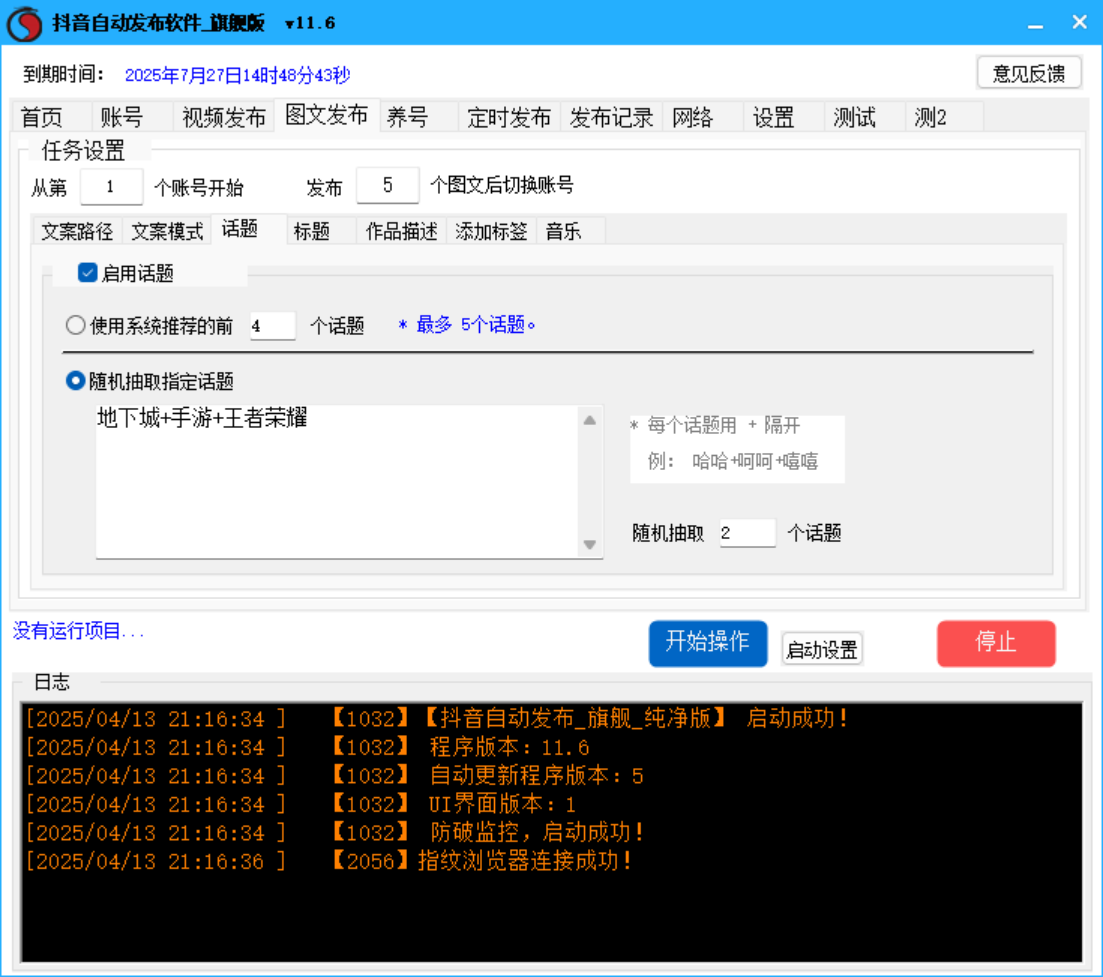Open the 意见反馈 feedback button
This screenshot has width=1103, height=977.
point(1029,73)
